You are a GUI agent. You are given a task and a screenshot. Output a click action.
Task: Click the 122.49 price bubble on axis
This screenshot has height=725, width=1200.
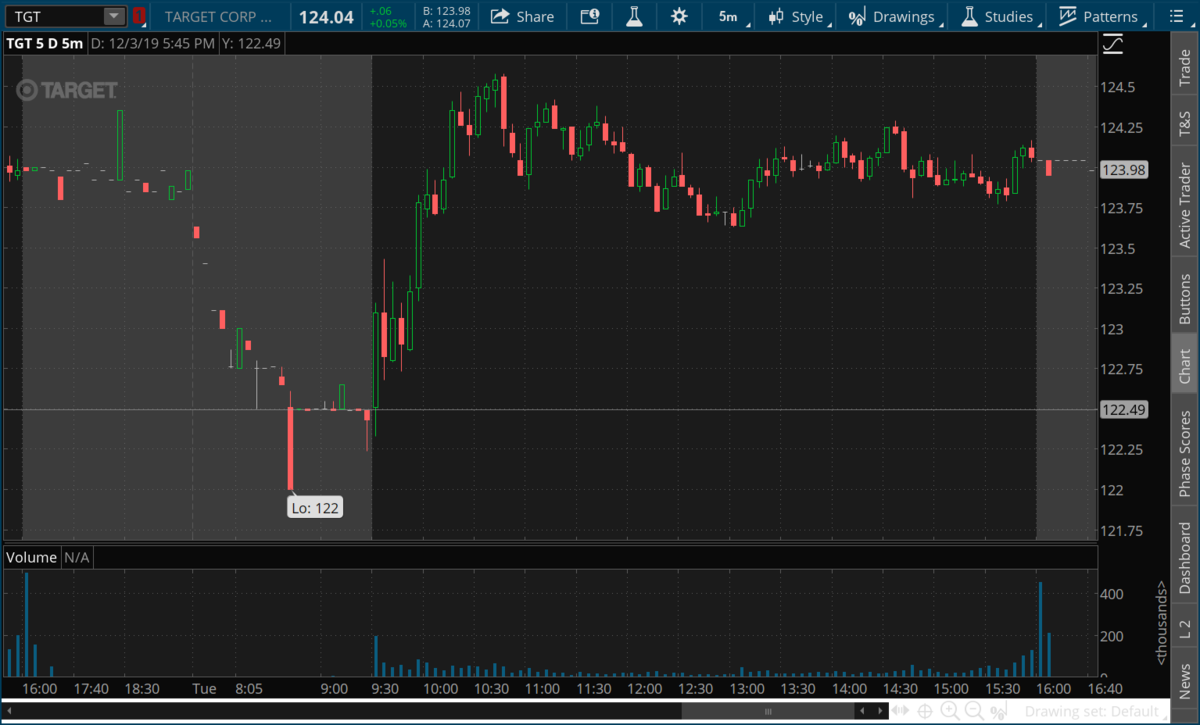click(x=1123, y=409)
